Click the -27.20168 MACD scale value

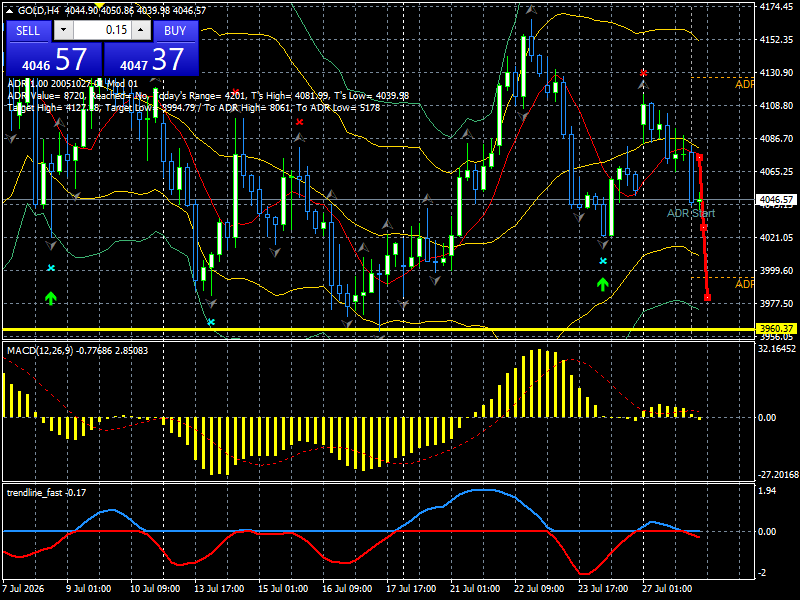coord(778,474)
